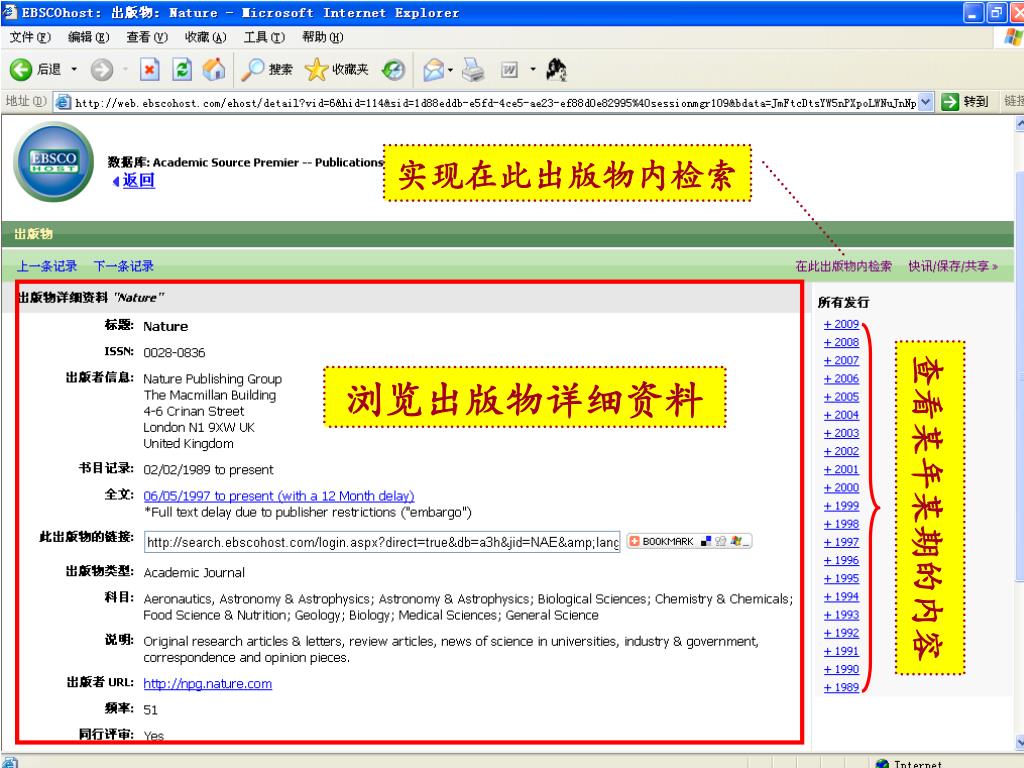
Task: Click the Home page icon
Action: pyautogui.click(x=214, y=69)
